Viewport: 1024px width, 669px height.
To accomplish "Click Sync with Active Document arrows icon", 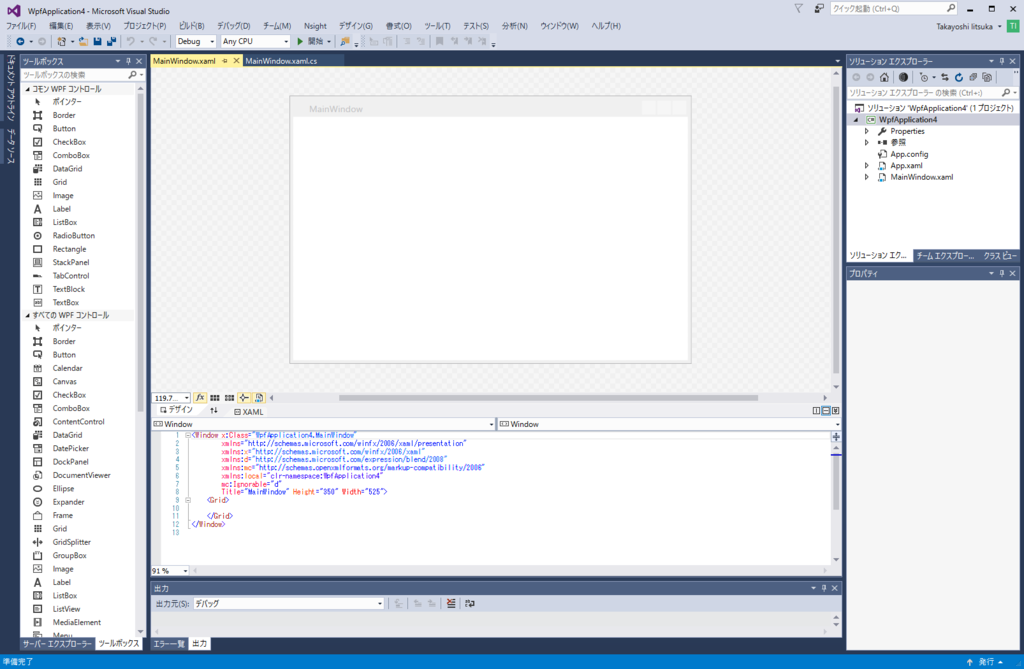I will click(x=944, y=77).
